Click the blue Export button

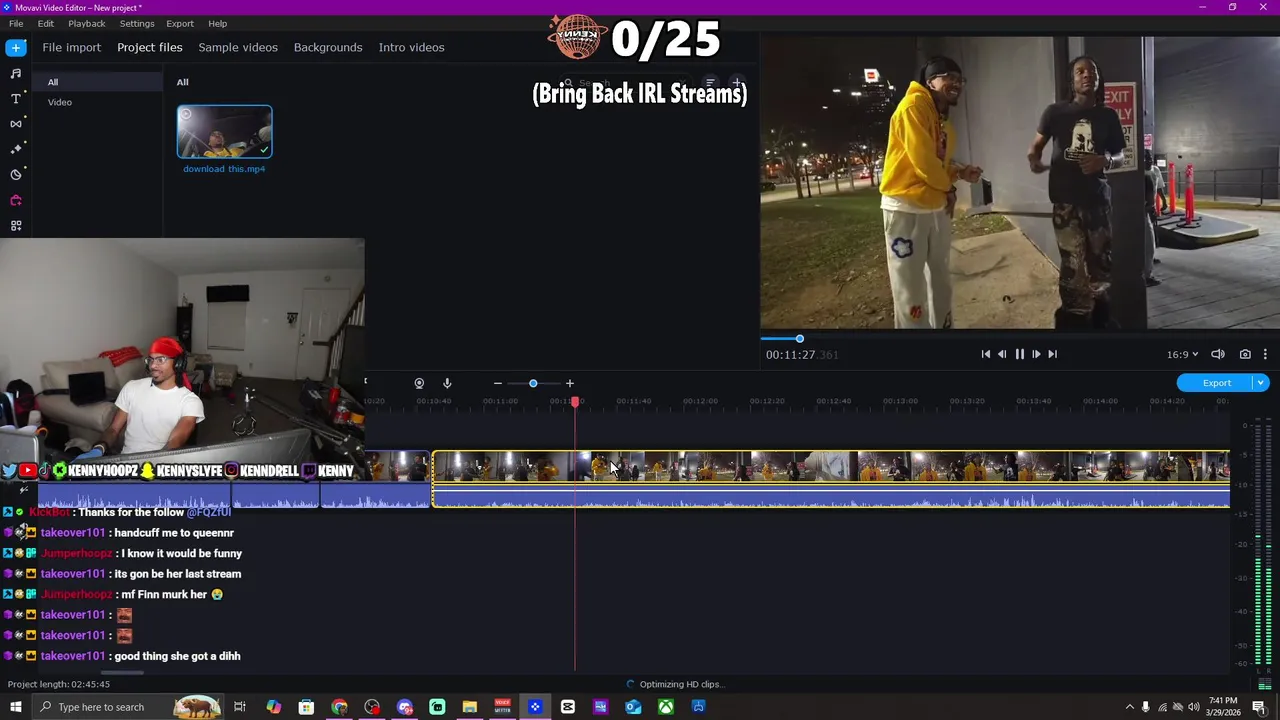tap(1216, 383)
